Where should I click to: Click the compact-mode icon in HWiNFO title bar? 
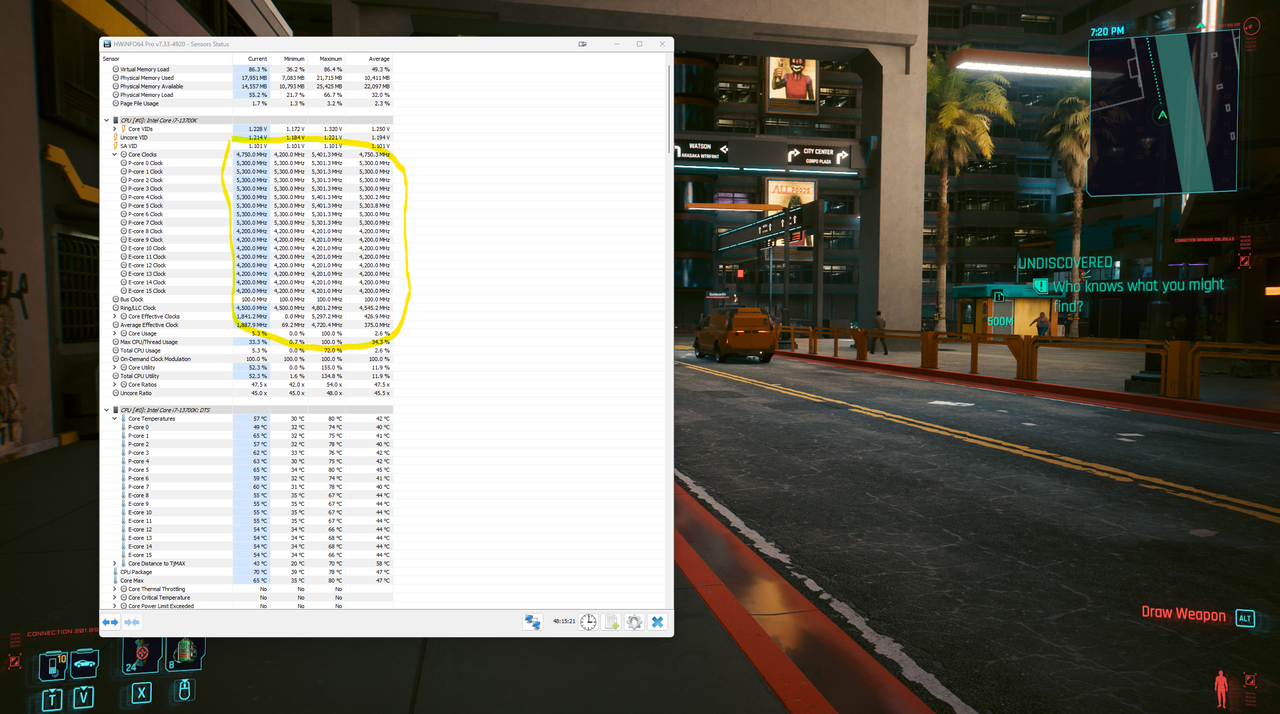point(583,44)
